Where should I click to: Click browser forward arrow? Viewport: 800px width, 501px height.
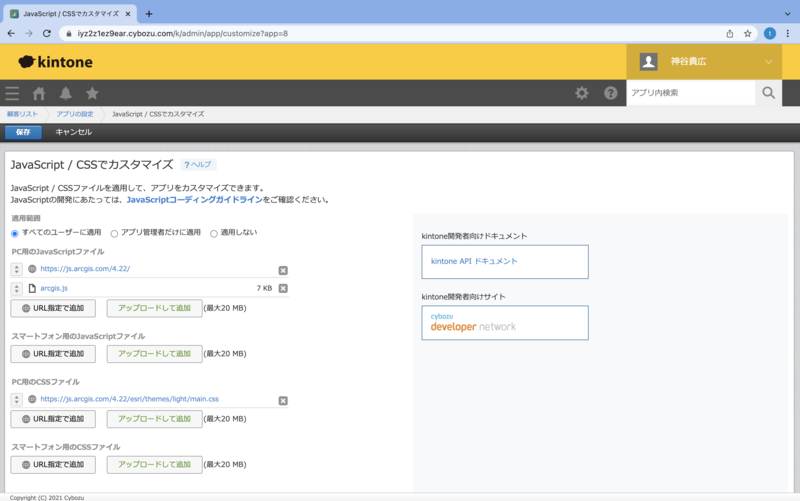[29, 34]
